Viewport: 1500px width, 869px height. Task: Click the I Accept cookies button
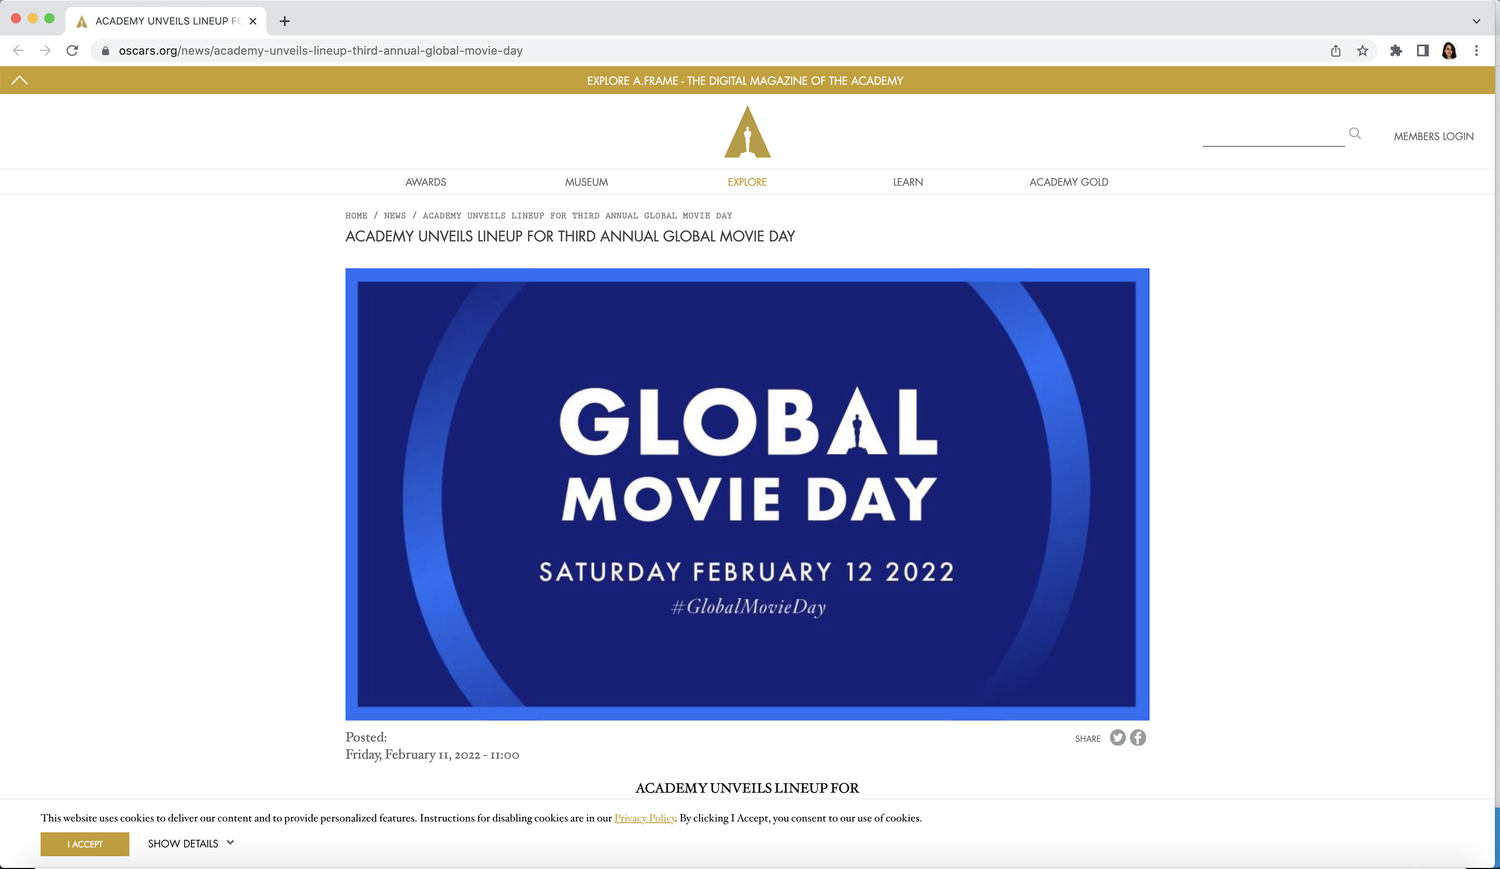coord(85,844)
